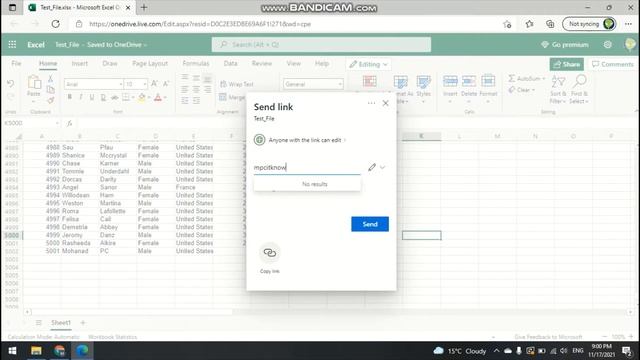Click Go premium link
The image size is (640, 360).
click(x=565, y=44)
